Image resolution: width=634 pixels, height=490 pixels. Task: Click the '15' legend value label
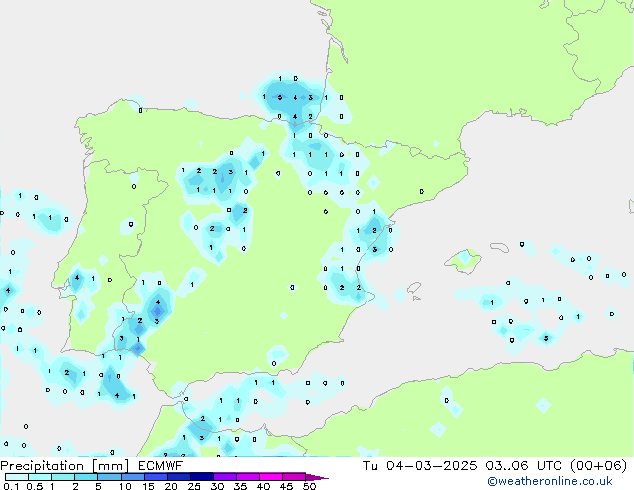tap(148, 486)
